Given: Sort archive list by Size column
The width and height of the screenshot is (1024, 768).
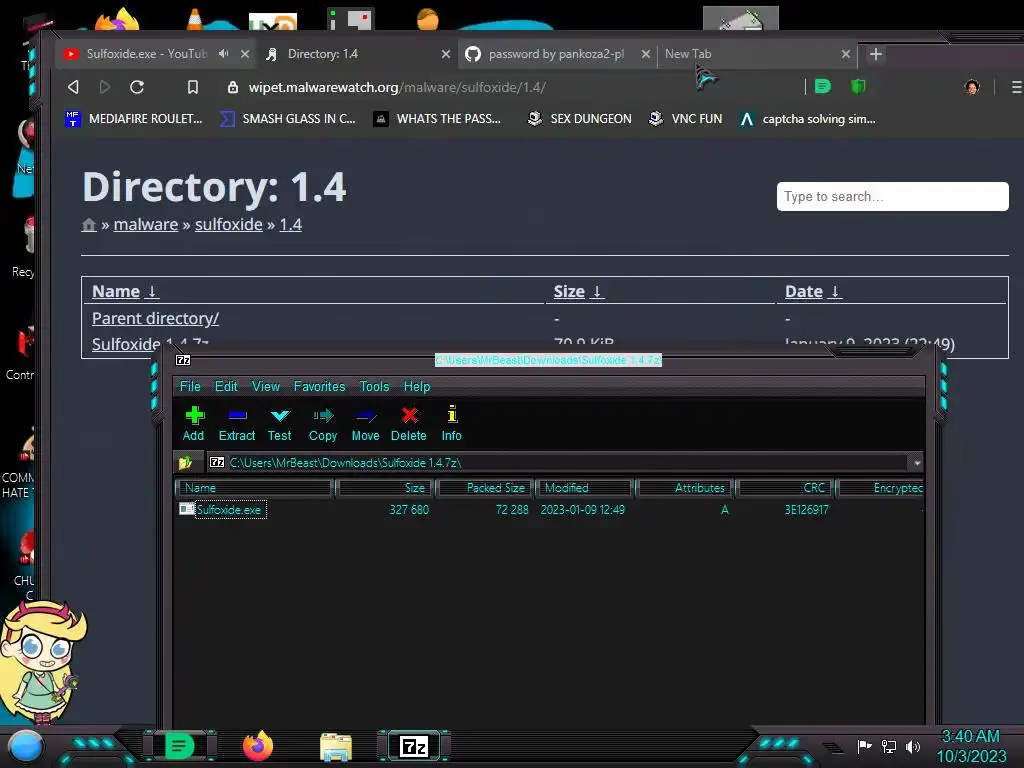Looking at the screenshot, I should click(384, 488).
